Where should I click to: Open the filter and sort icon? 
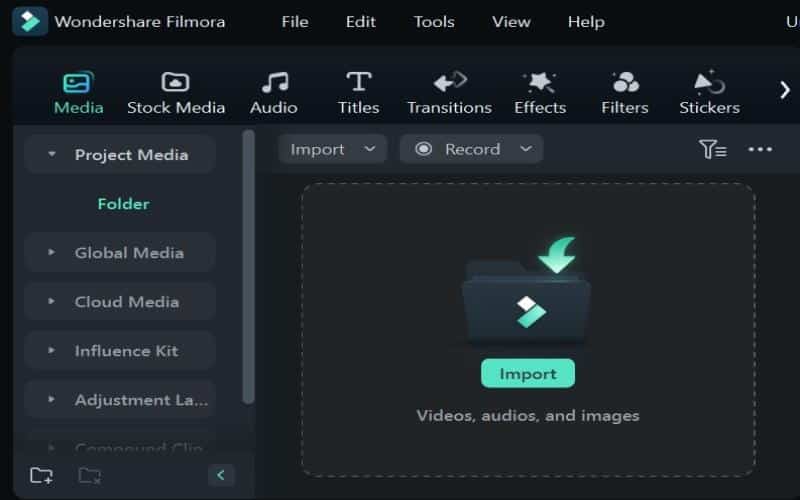tap(713, 149)
